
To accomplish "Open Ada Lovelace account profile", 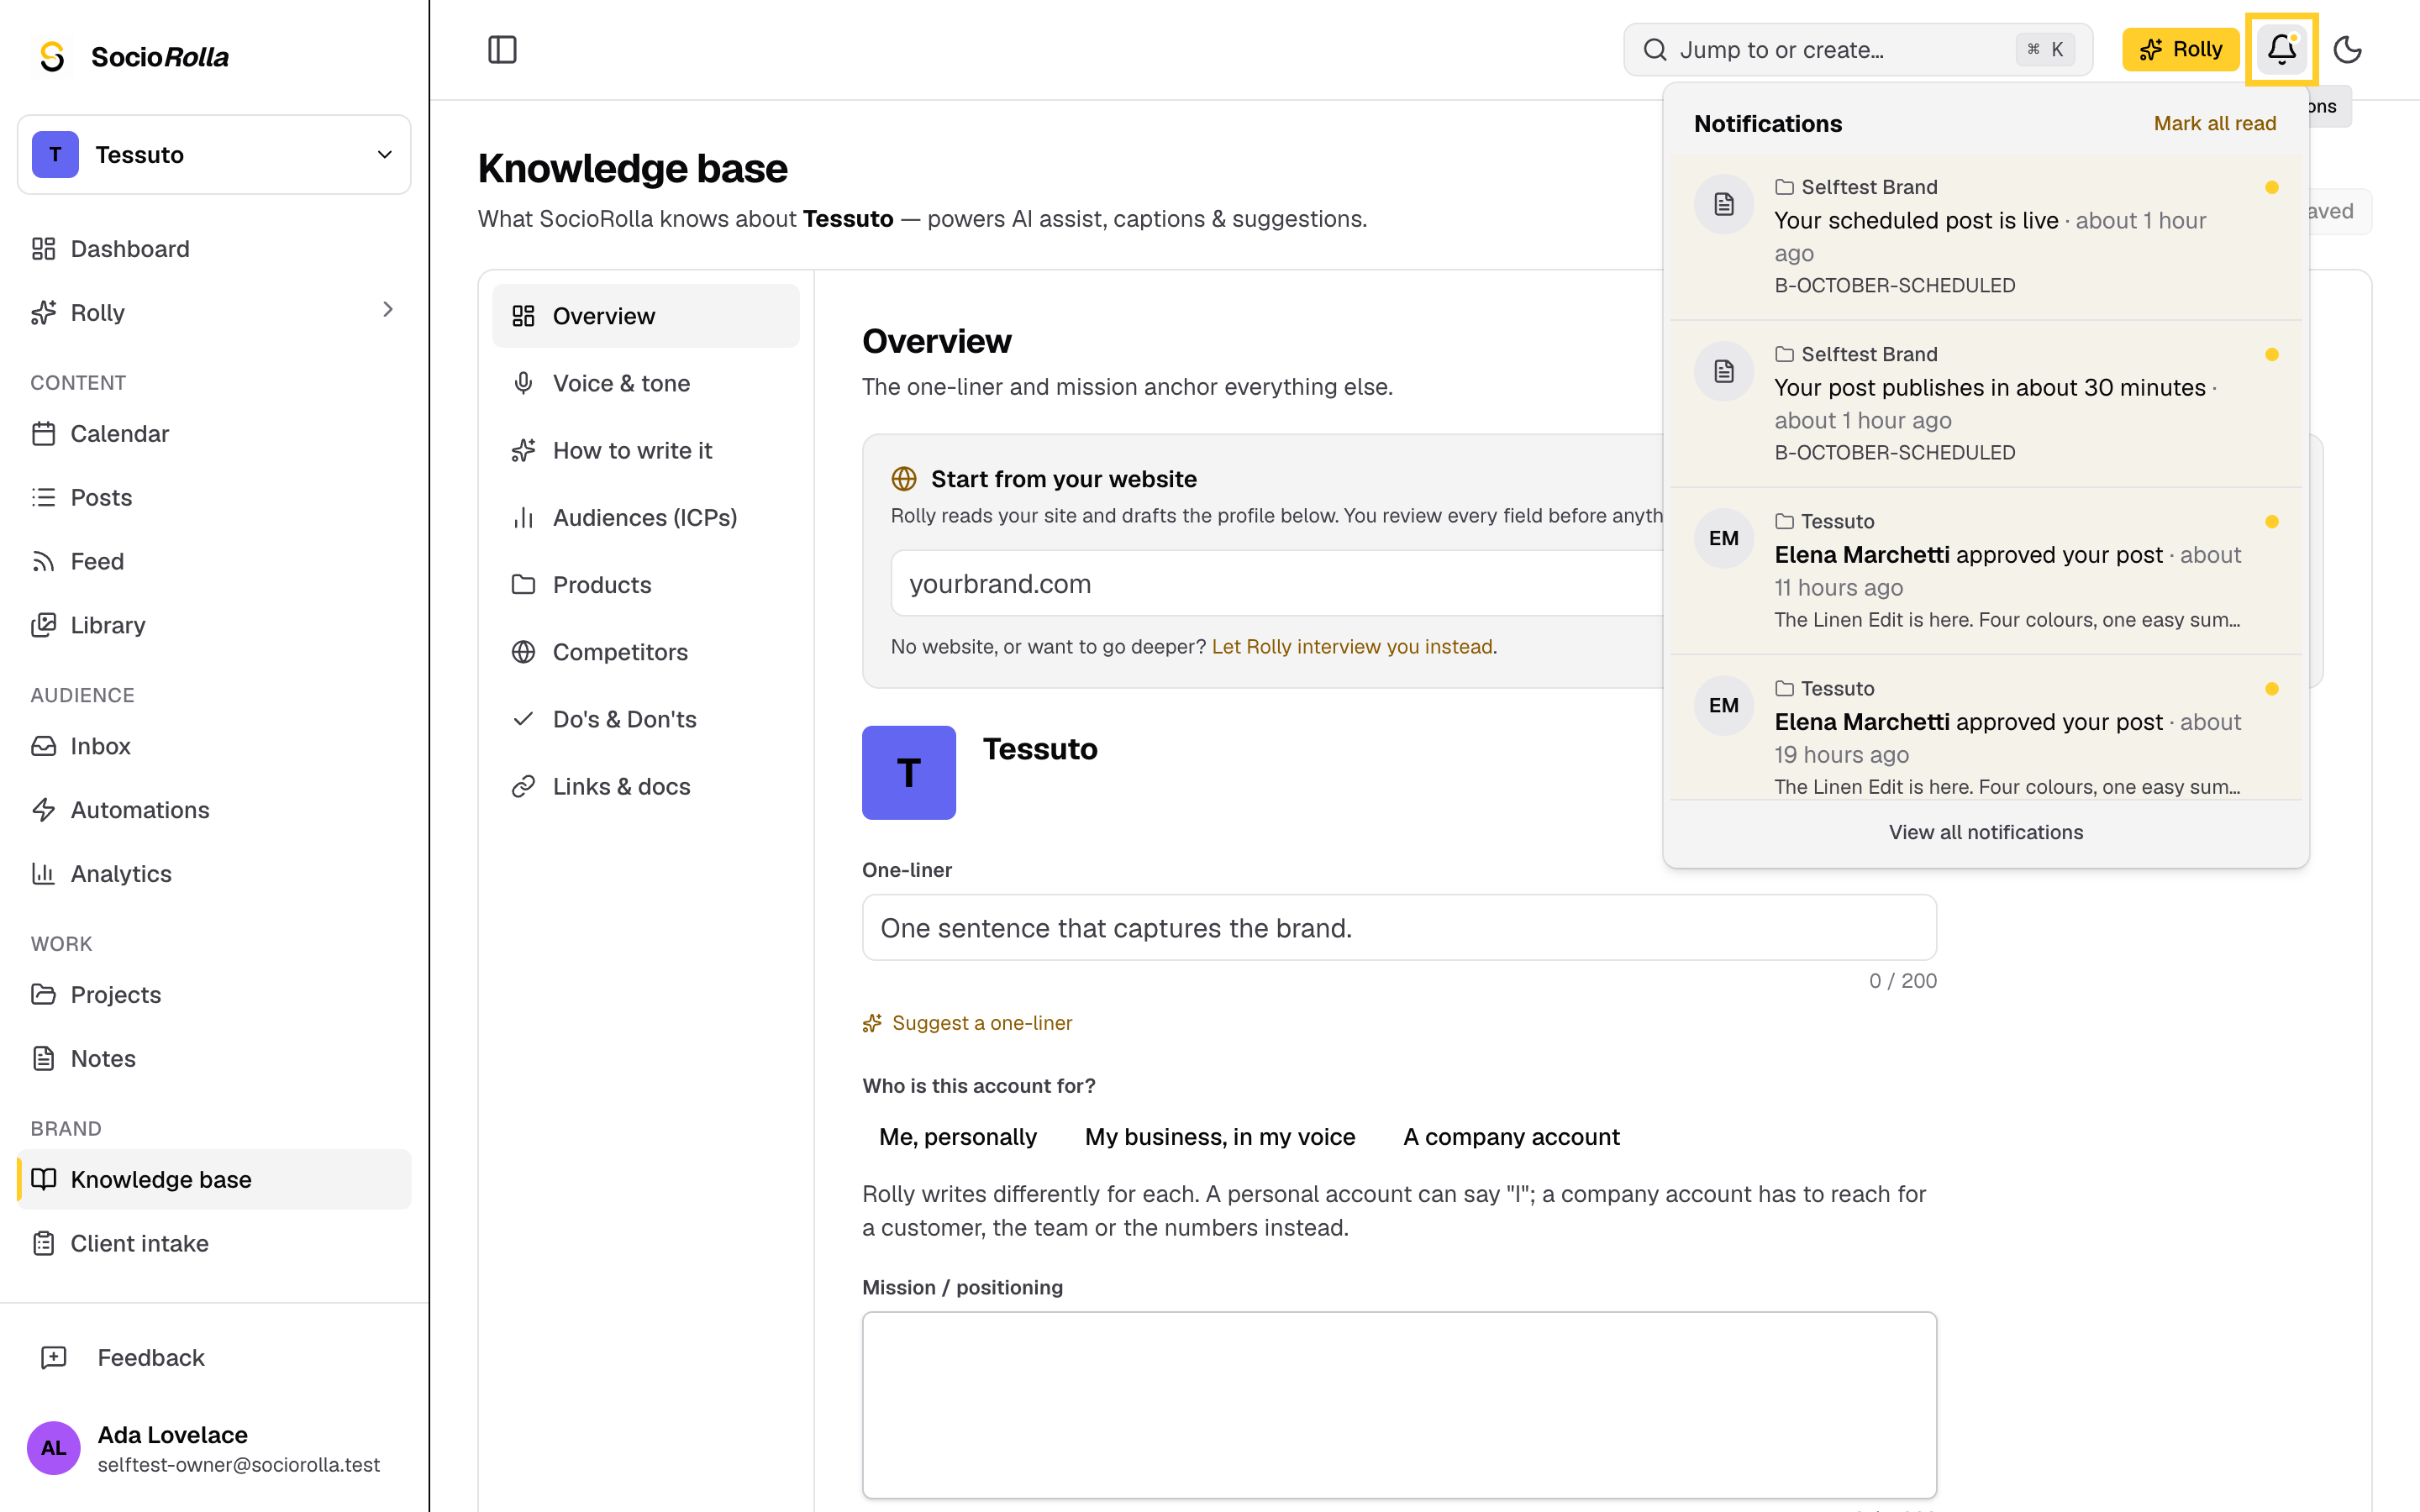I will coord(214,1448).
